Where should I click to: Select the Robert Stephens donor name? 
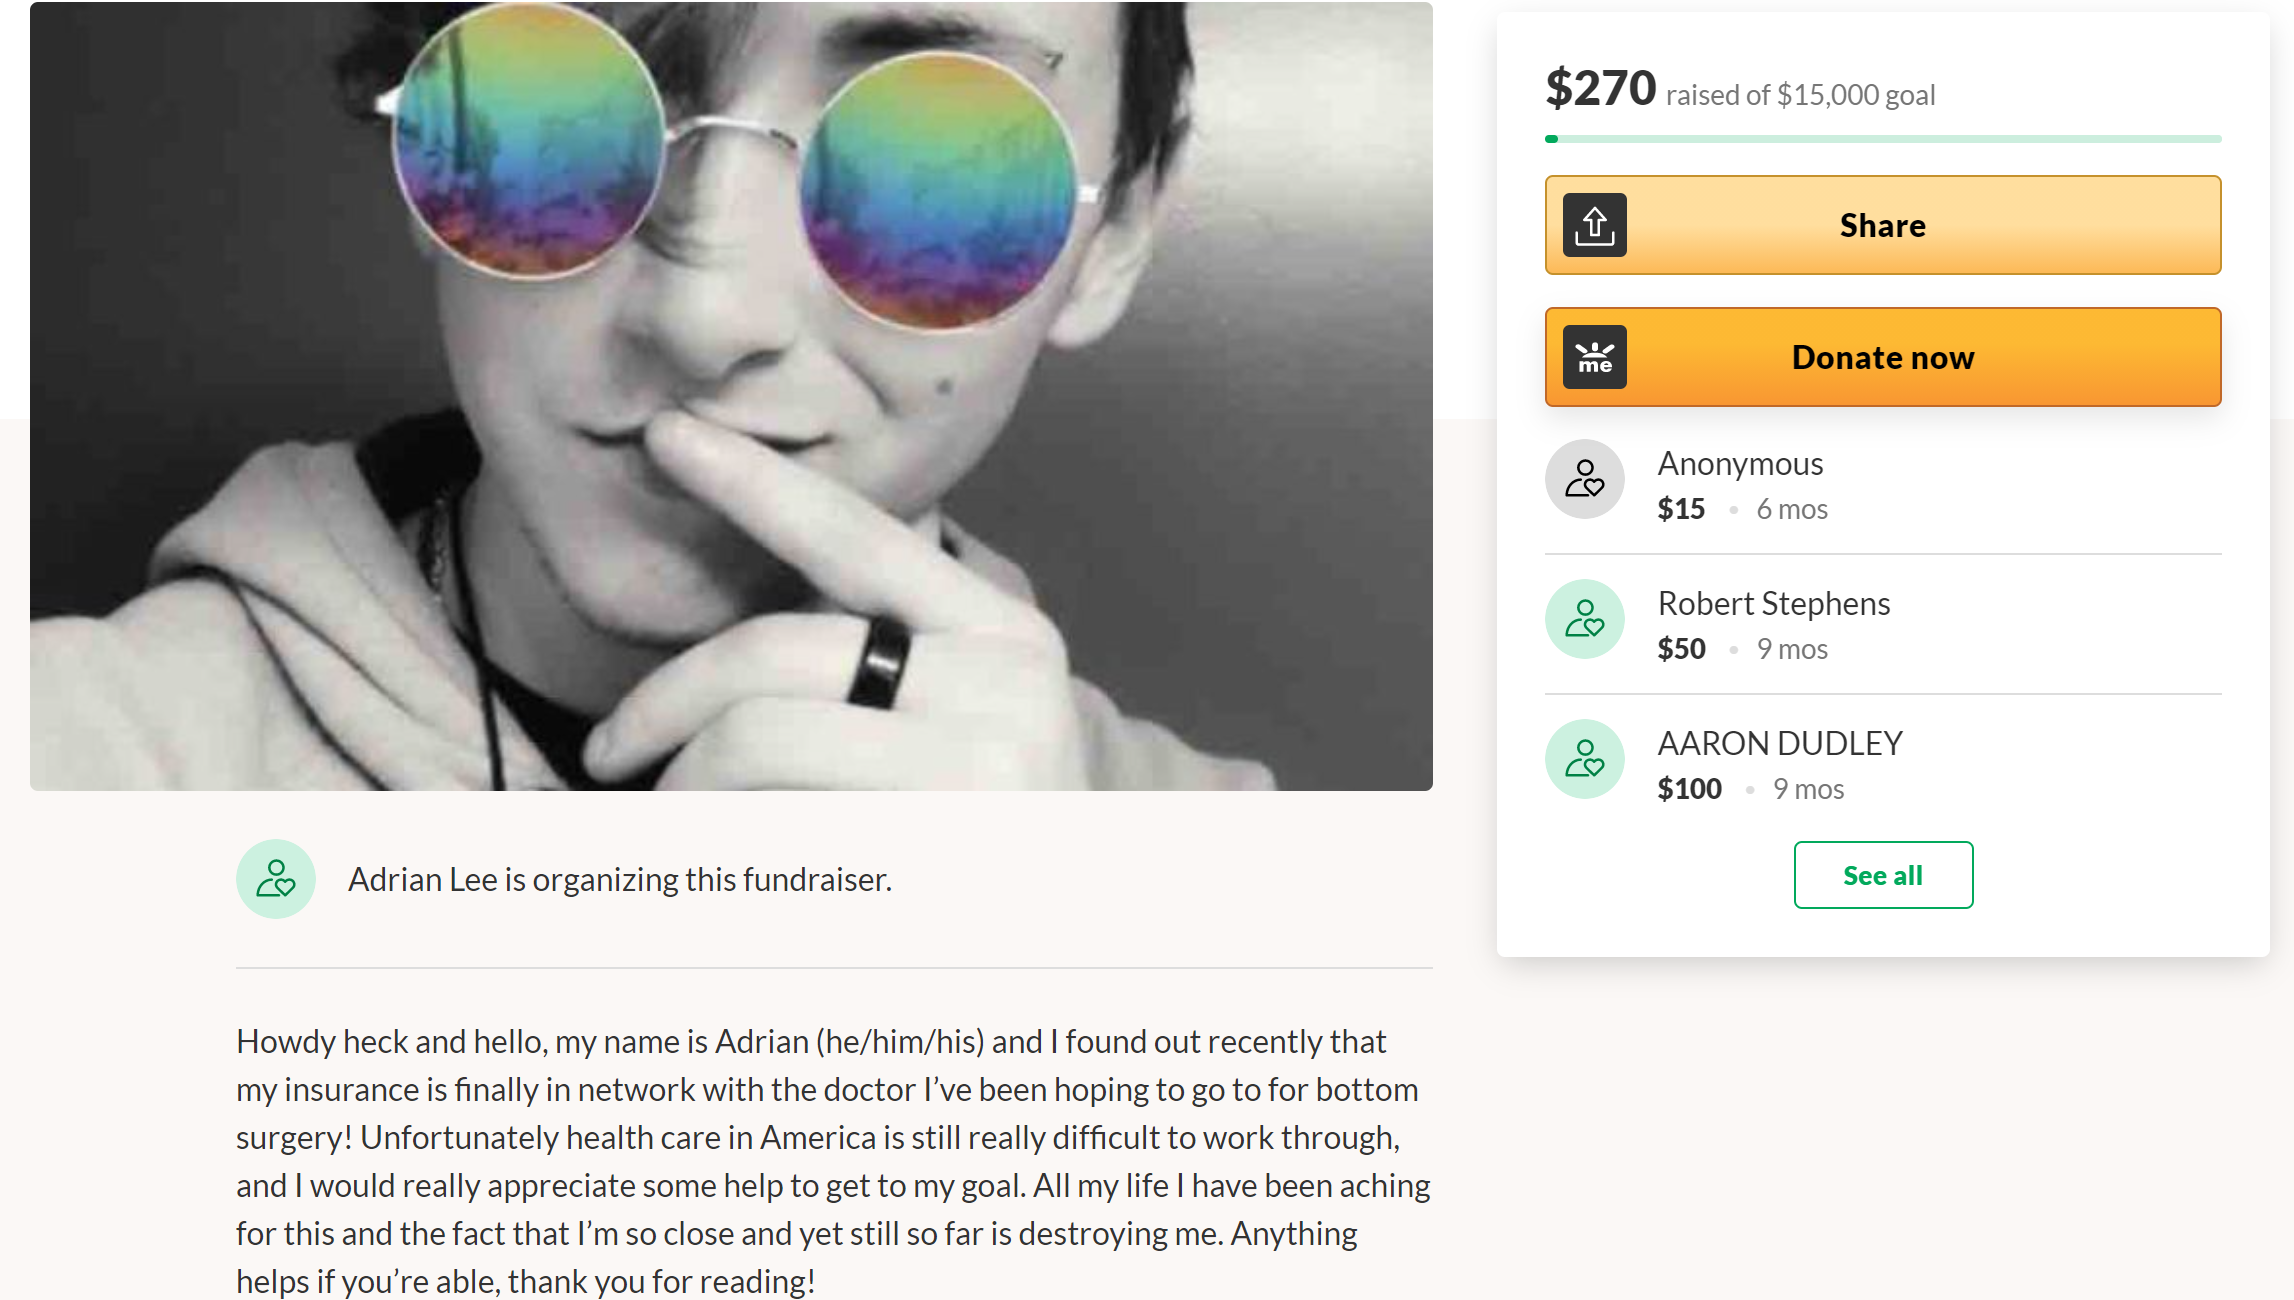pos(1773,604)
